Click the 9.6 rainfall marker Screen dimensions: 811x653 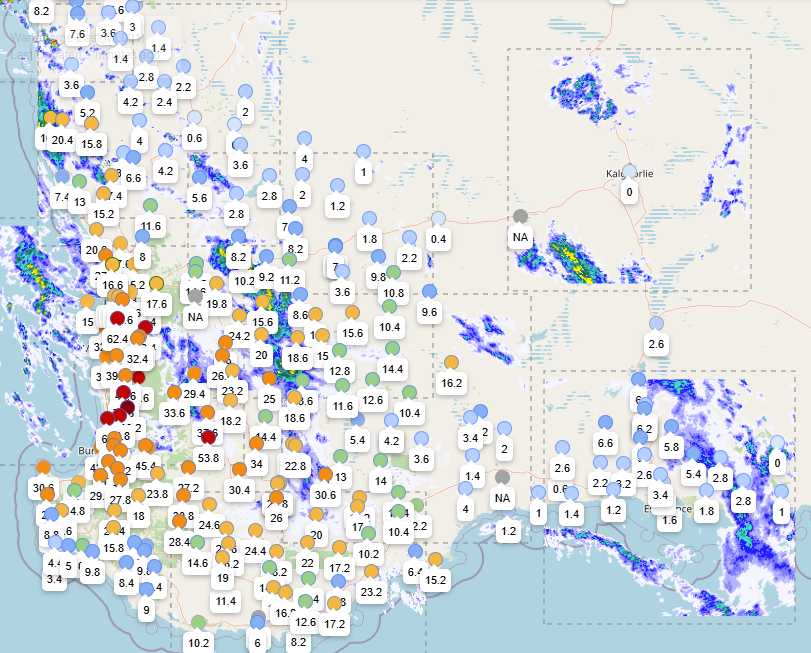point(429,291)
